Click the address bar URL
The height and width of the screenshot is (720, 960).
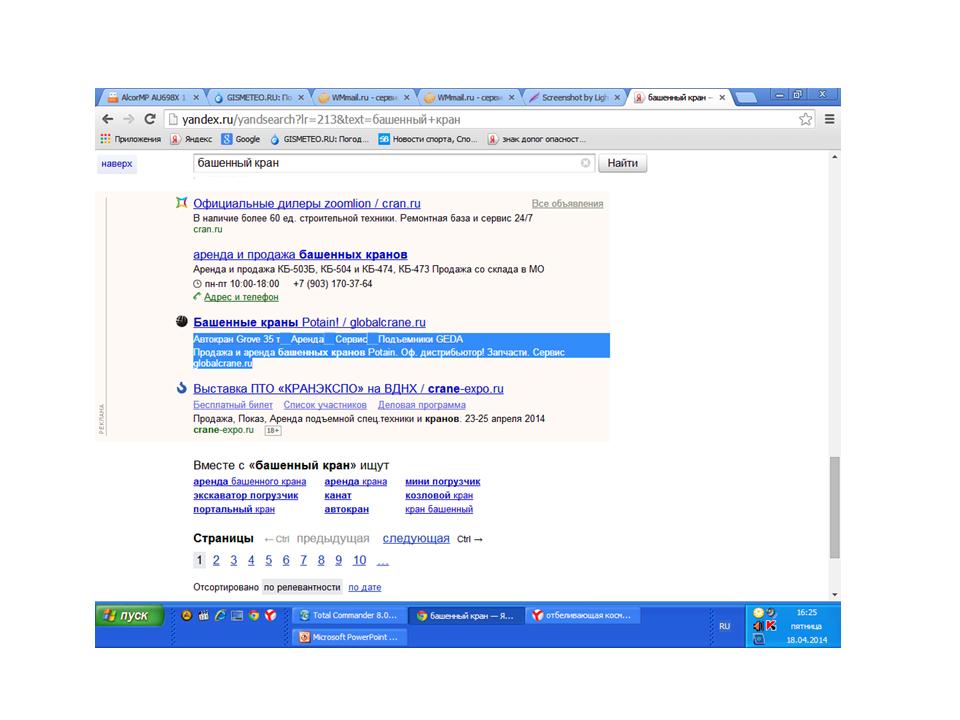321,119
